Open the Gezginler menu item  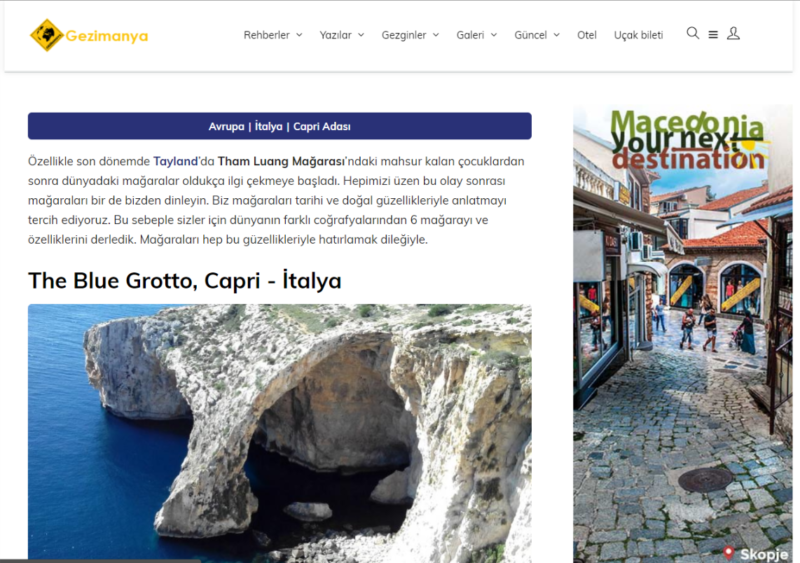[404, 35]
